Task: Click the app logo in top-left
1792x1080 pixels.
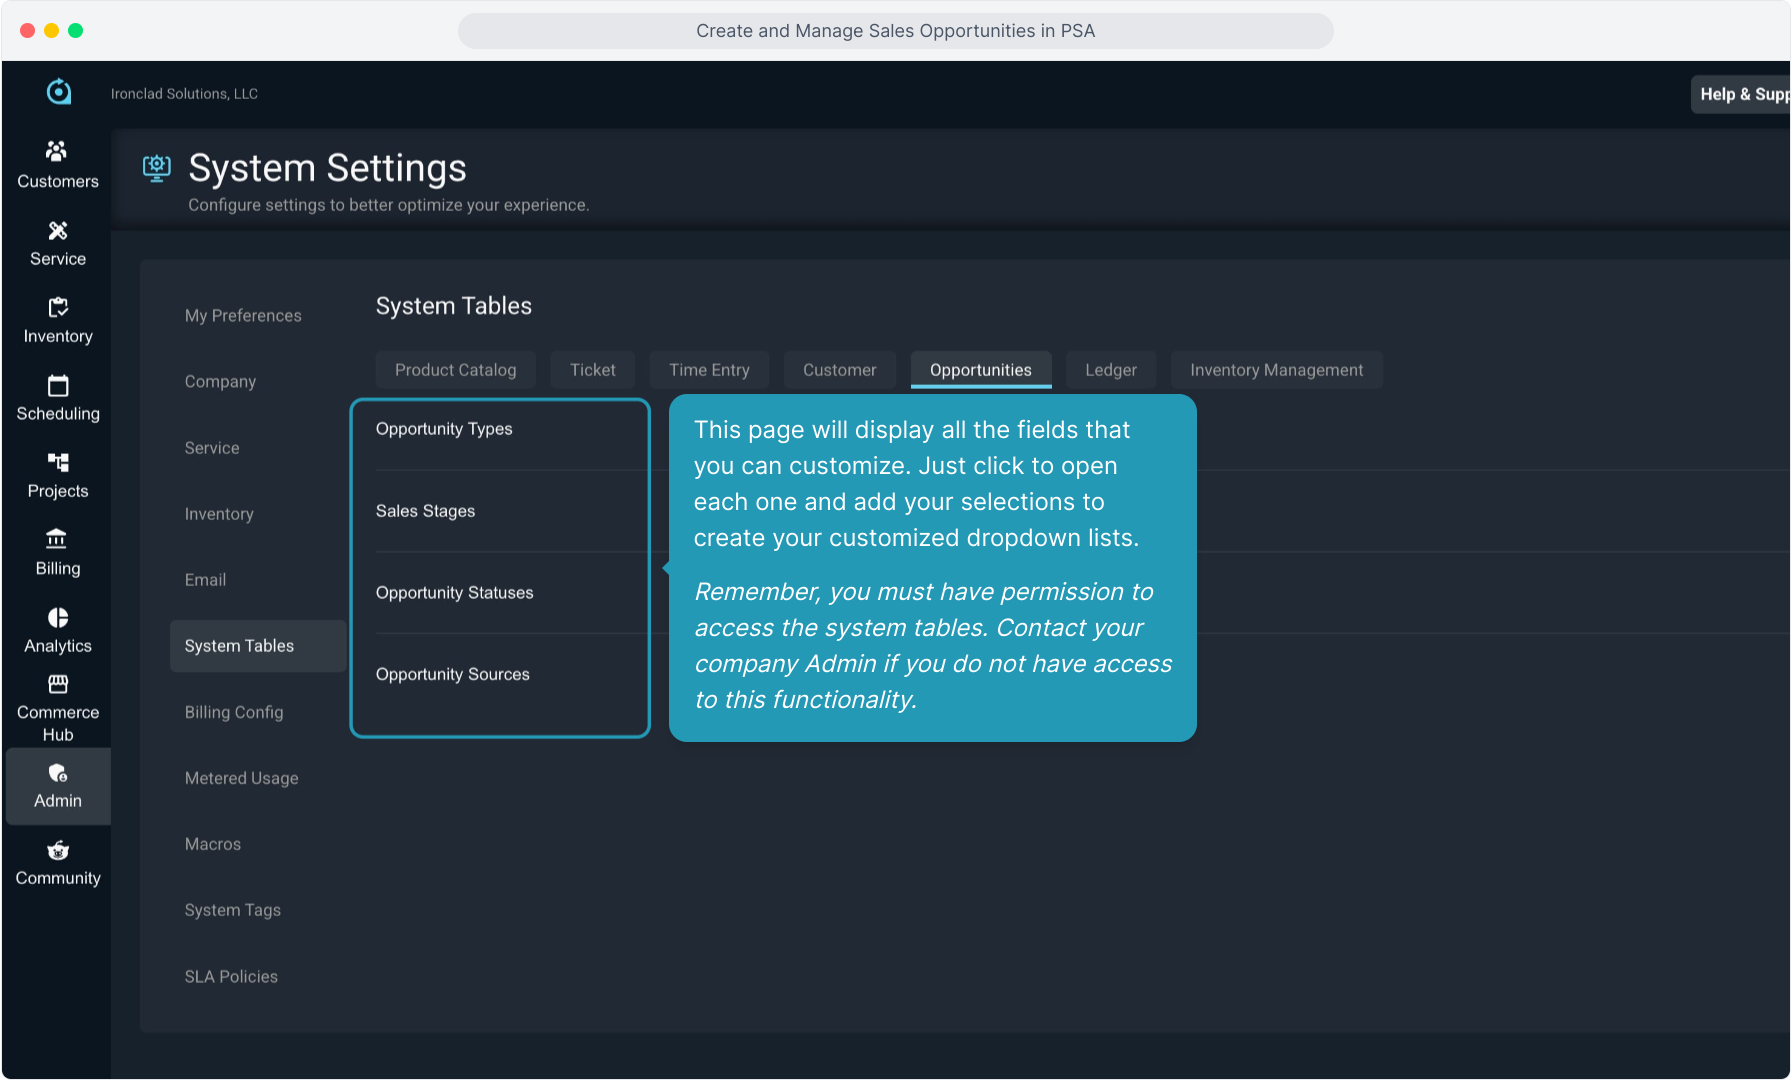Action: point(59,92)
